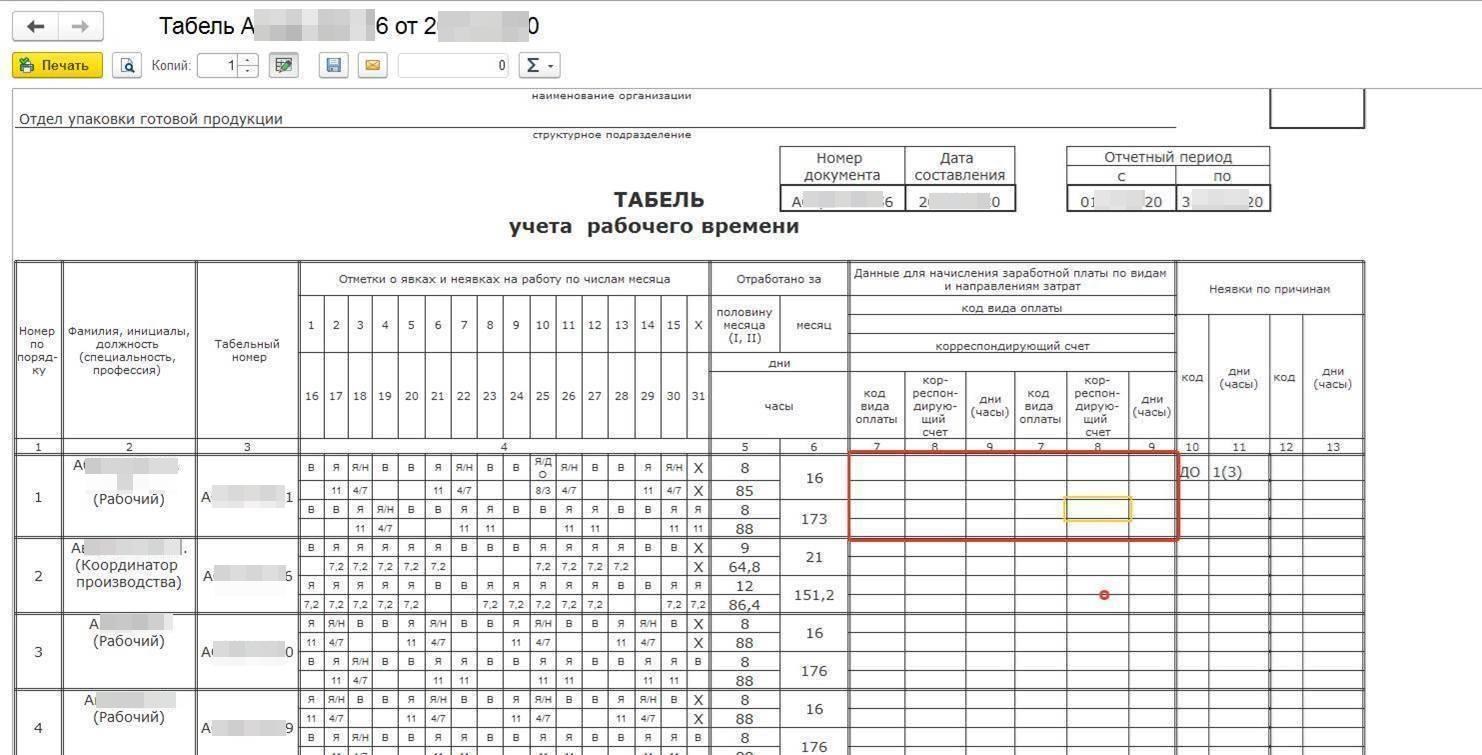Click the Копий number input field
Screen dimensions: 1482x755
(x=219, y=65)
